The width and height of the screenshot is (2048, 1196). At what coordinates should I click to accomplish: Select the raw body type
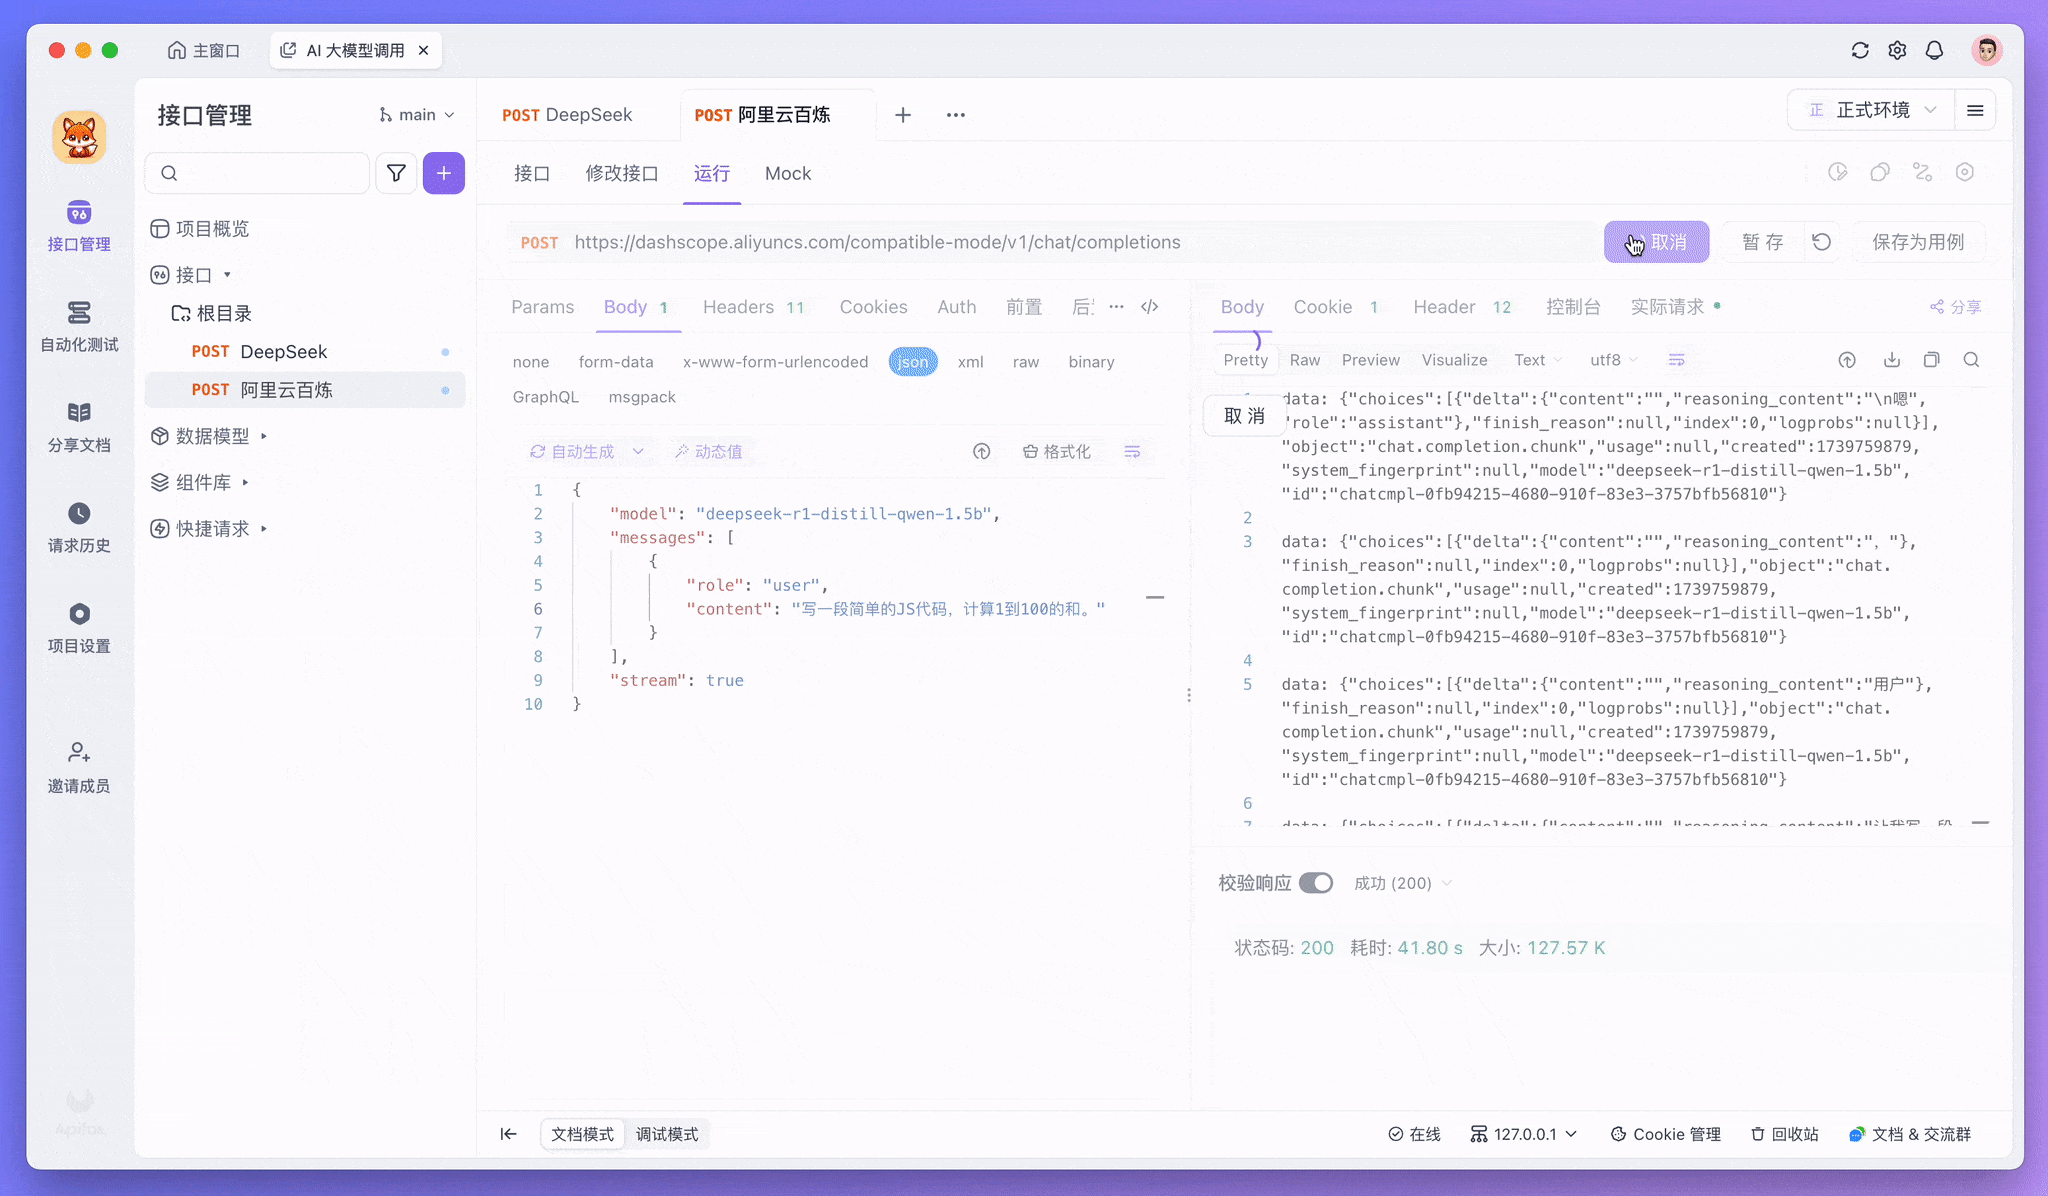1026,362
